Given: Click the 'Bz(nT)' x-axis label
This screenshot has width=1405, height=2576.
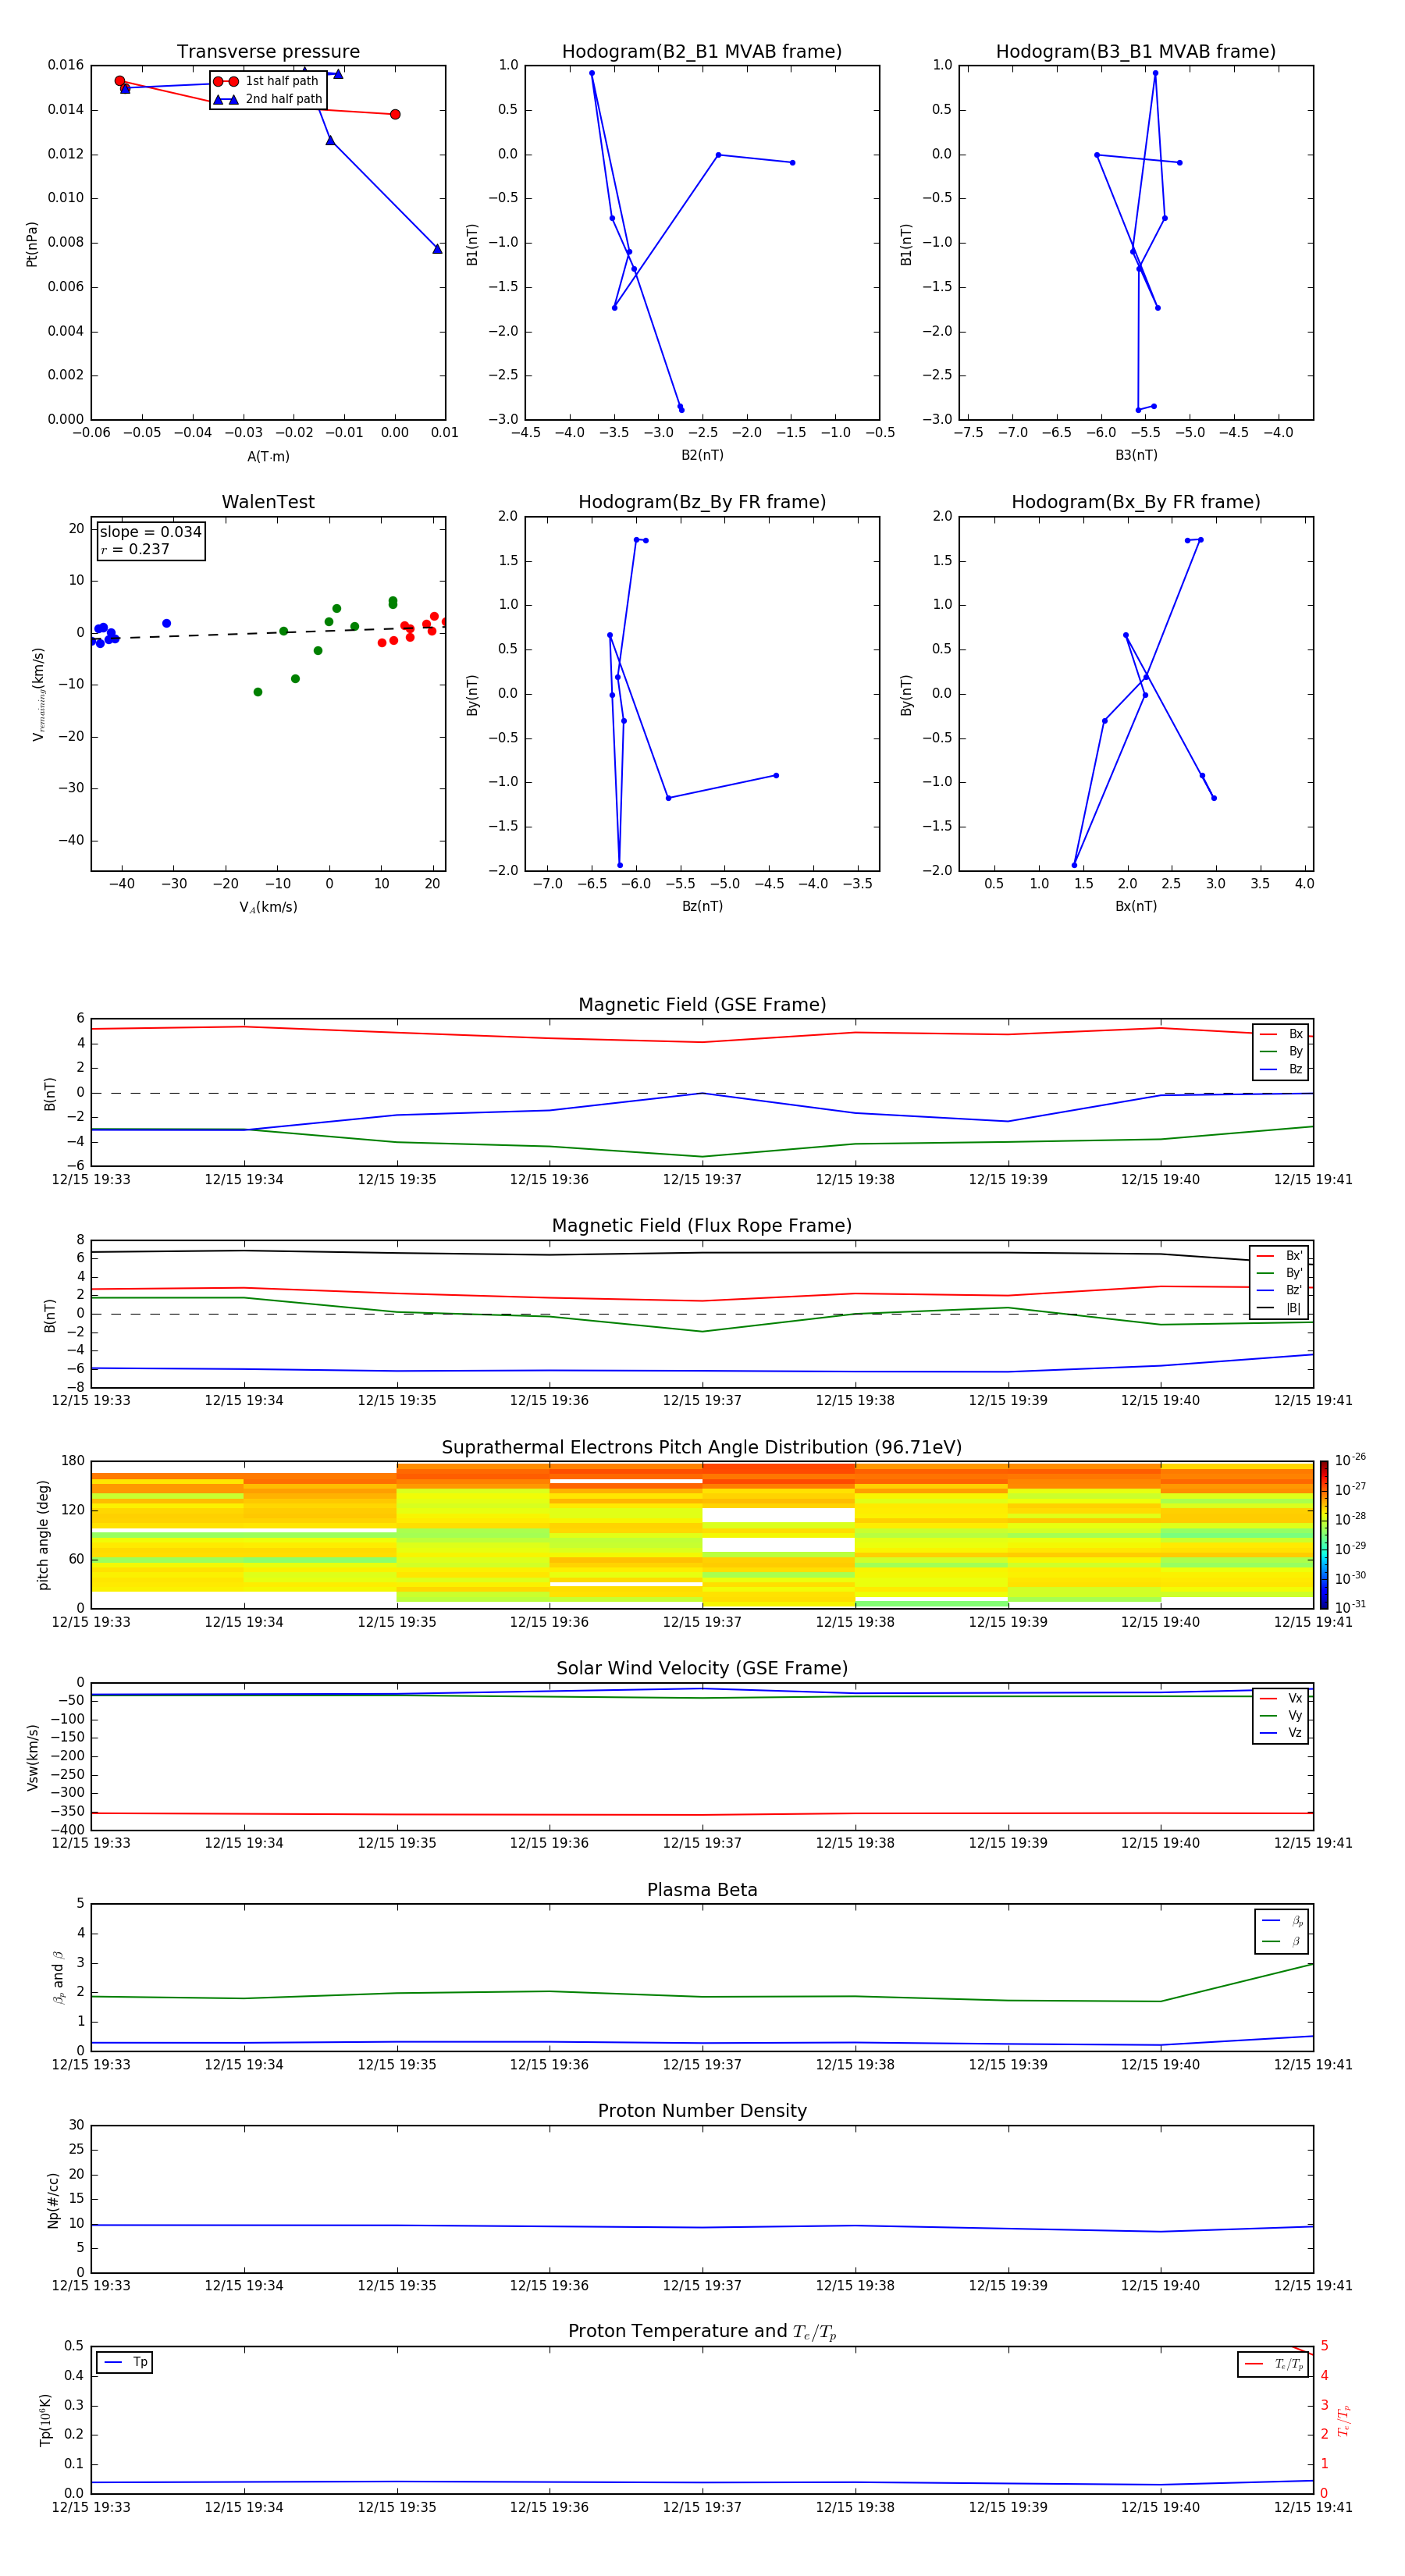Looking at the screenshot, I should (x=702, y=906).
